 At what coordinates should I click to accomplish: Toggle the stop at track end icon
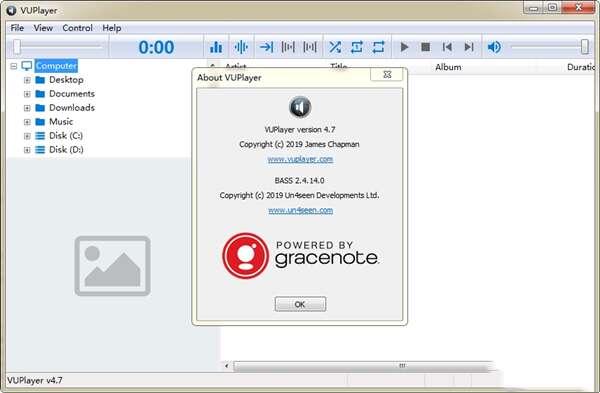[x=266, y=47]
